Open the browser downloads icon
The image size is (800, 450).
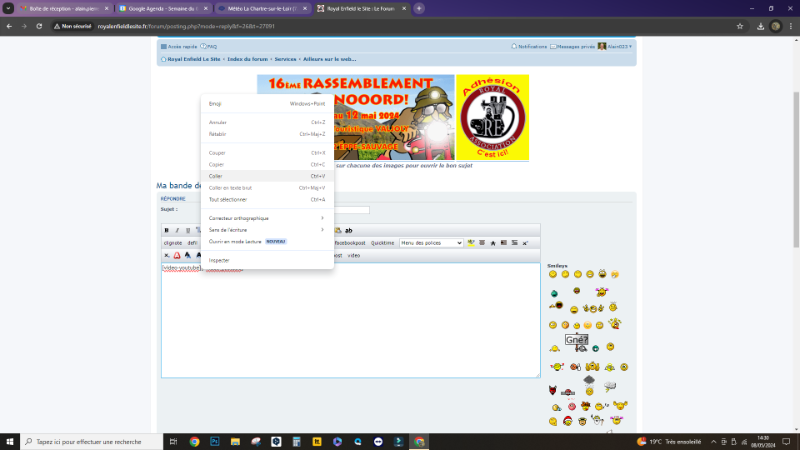[760, 26]
